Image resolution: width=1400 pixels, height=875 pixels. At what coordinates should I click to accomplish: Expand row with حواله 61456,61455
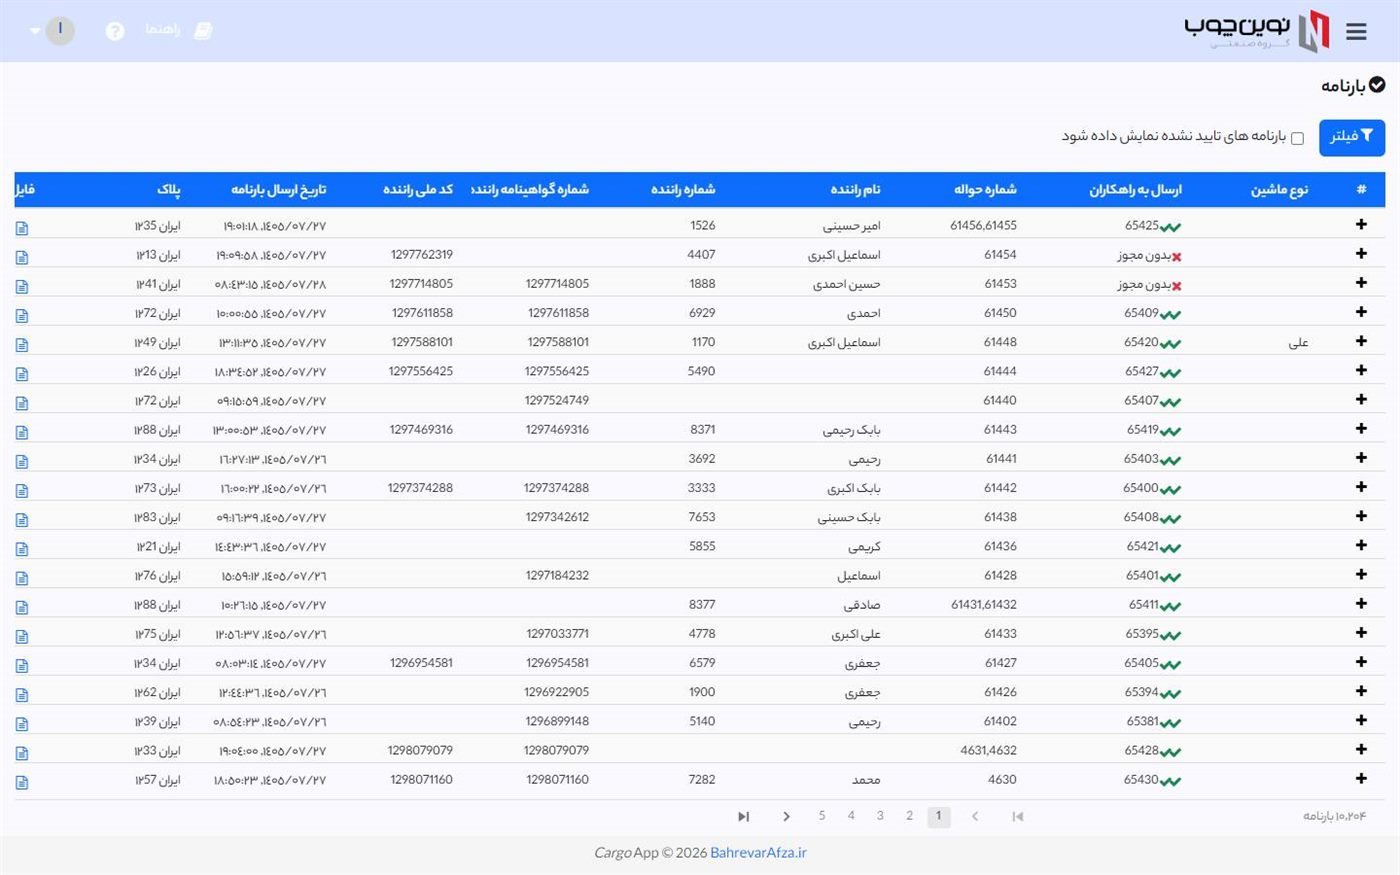tap(1361, 224)
